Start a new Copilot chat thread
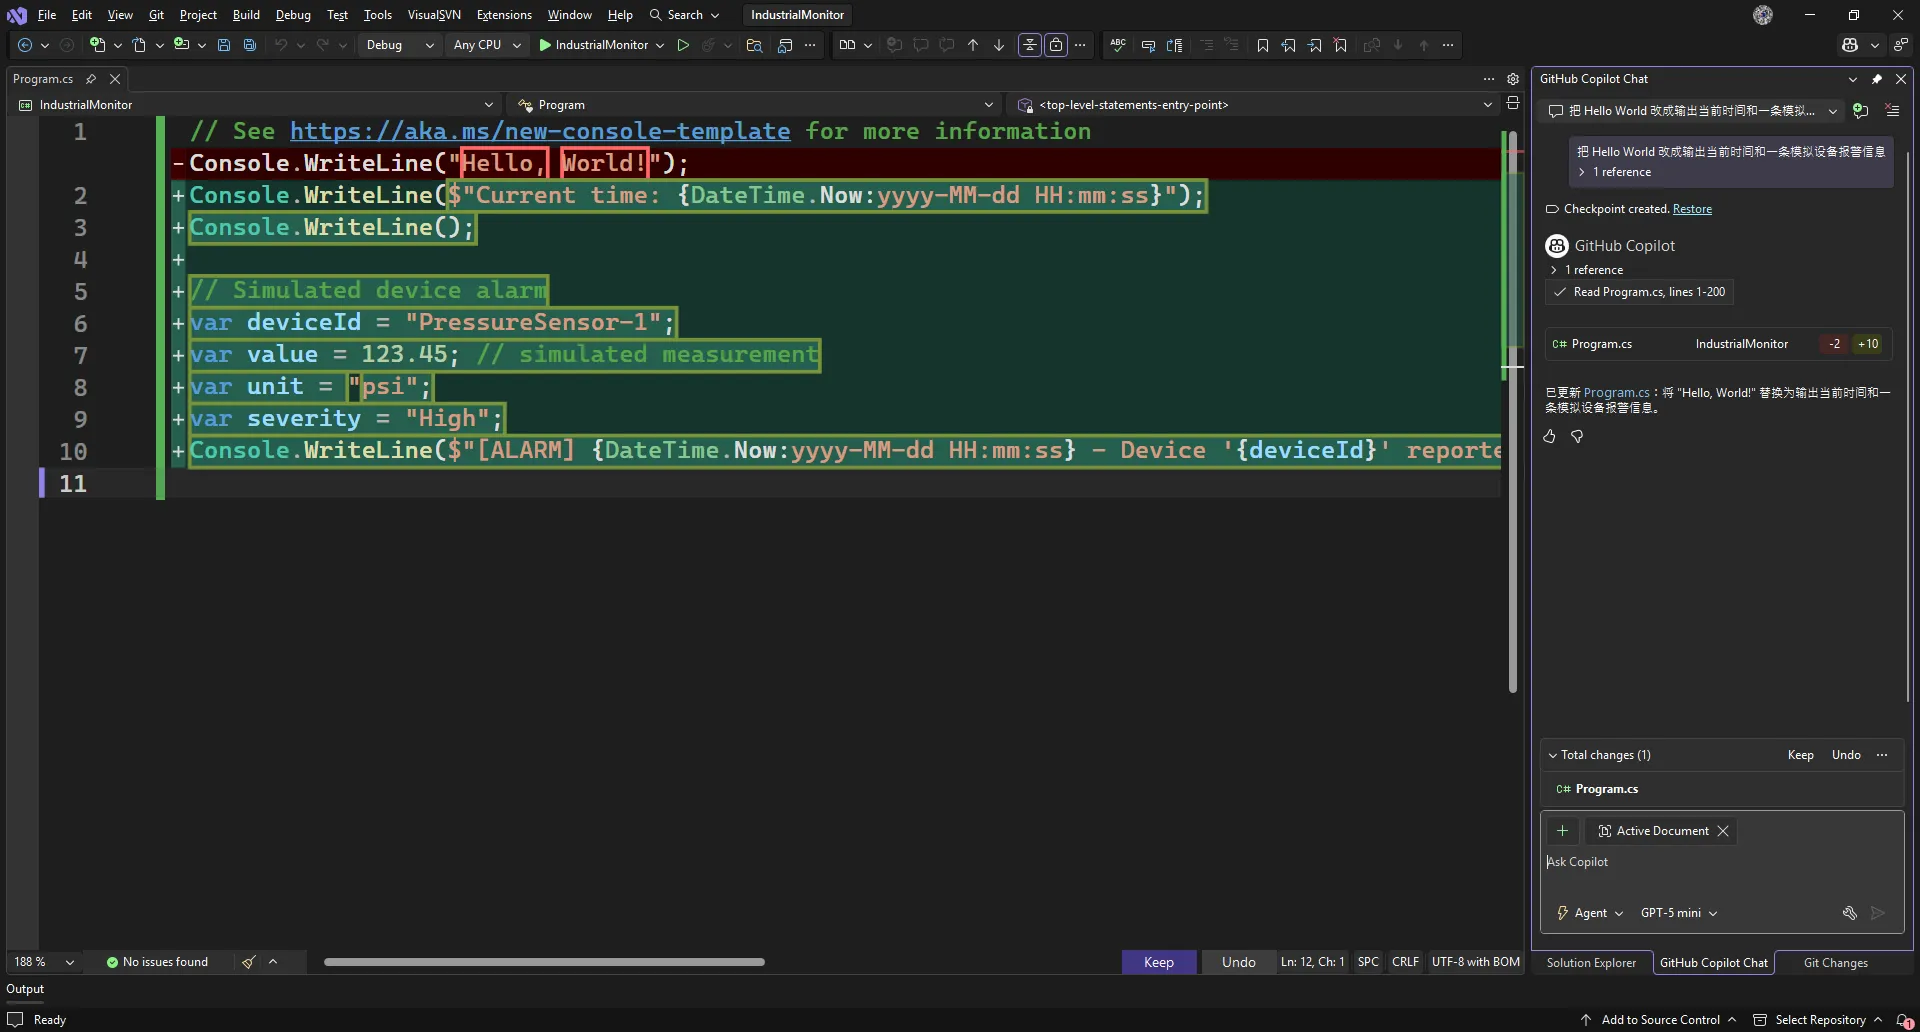Viewport: 1920px width, 1032px height. [x=1860, y=111]
